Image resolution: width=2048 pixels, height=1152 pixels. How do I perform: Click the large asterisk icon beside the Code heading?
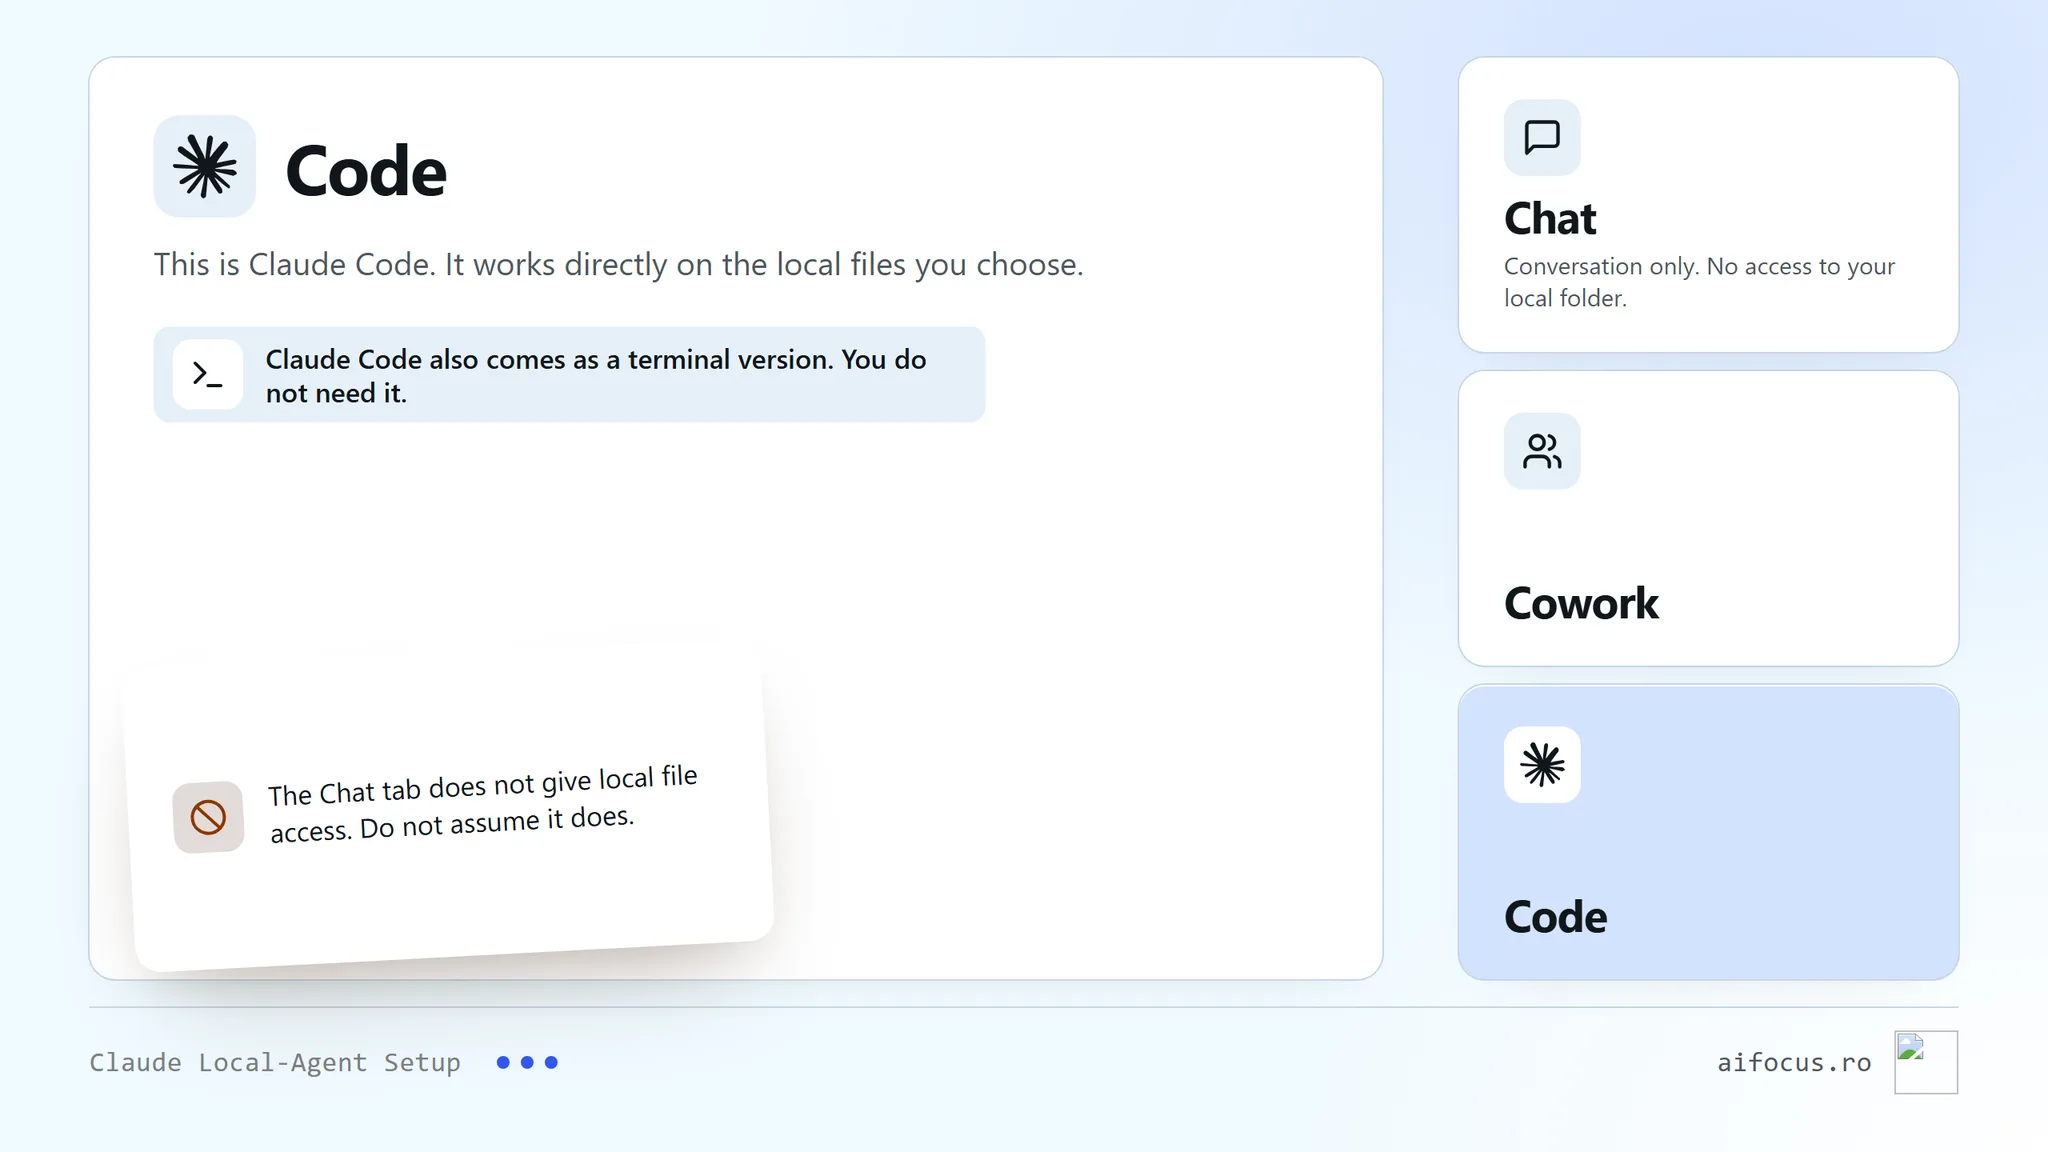click(x=205, y=166)
